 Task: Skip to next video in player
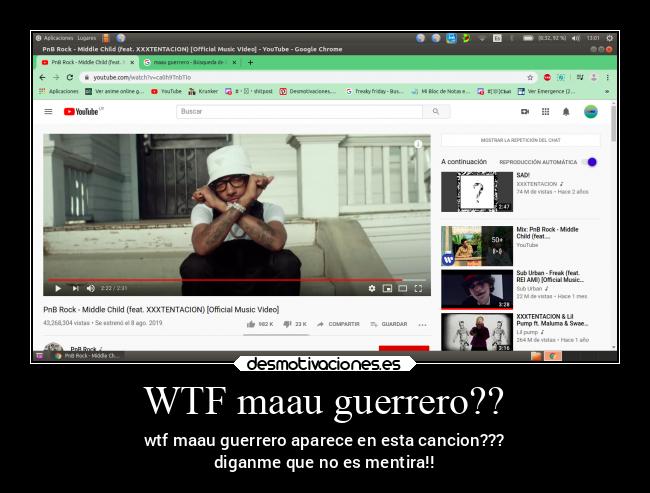[75, 289]
